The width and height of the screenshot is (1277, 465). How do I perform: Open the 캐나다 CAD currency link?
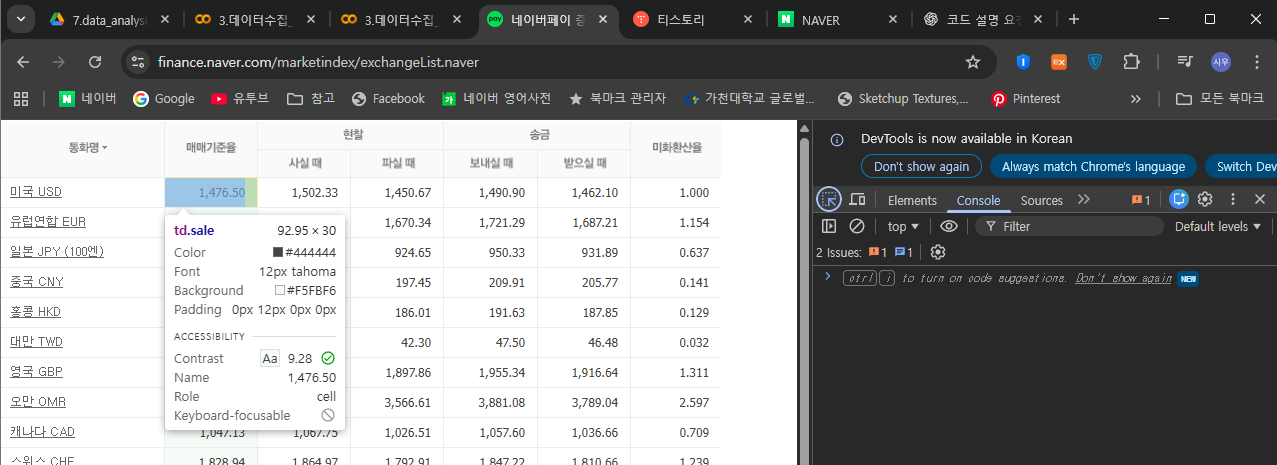[x=42, y=432]
